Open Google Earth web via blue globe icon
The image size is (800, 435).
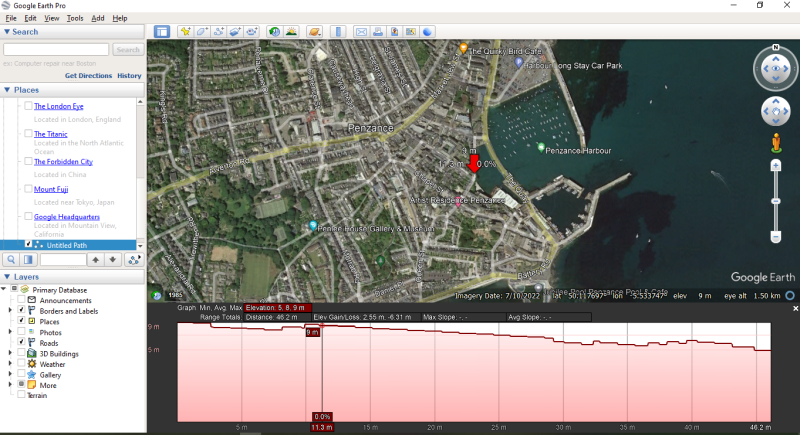(x=428, y=32)
